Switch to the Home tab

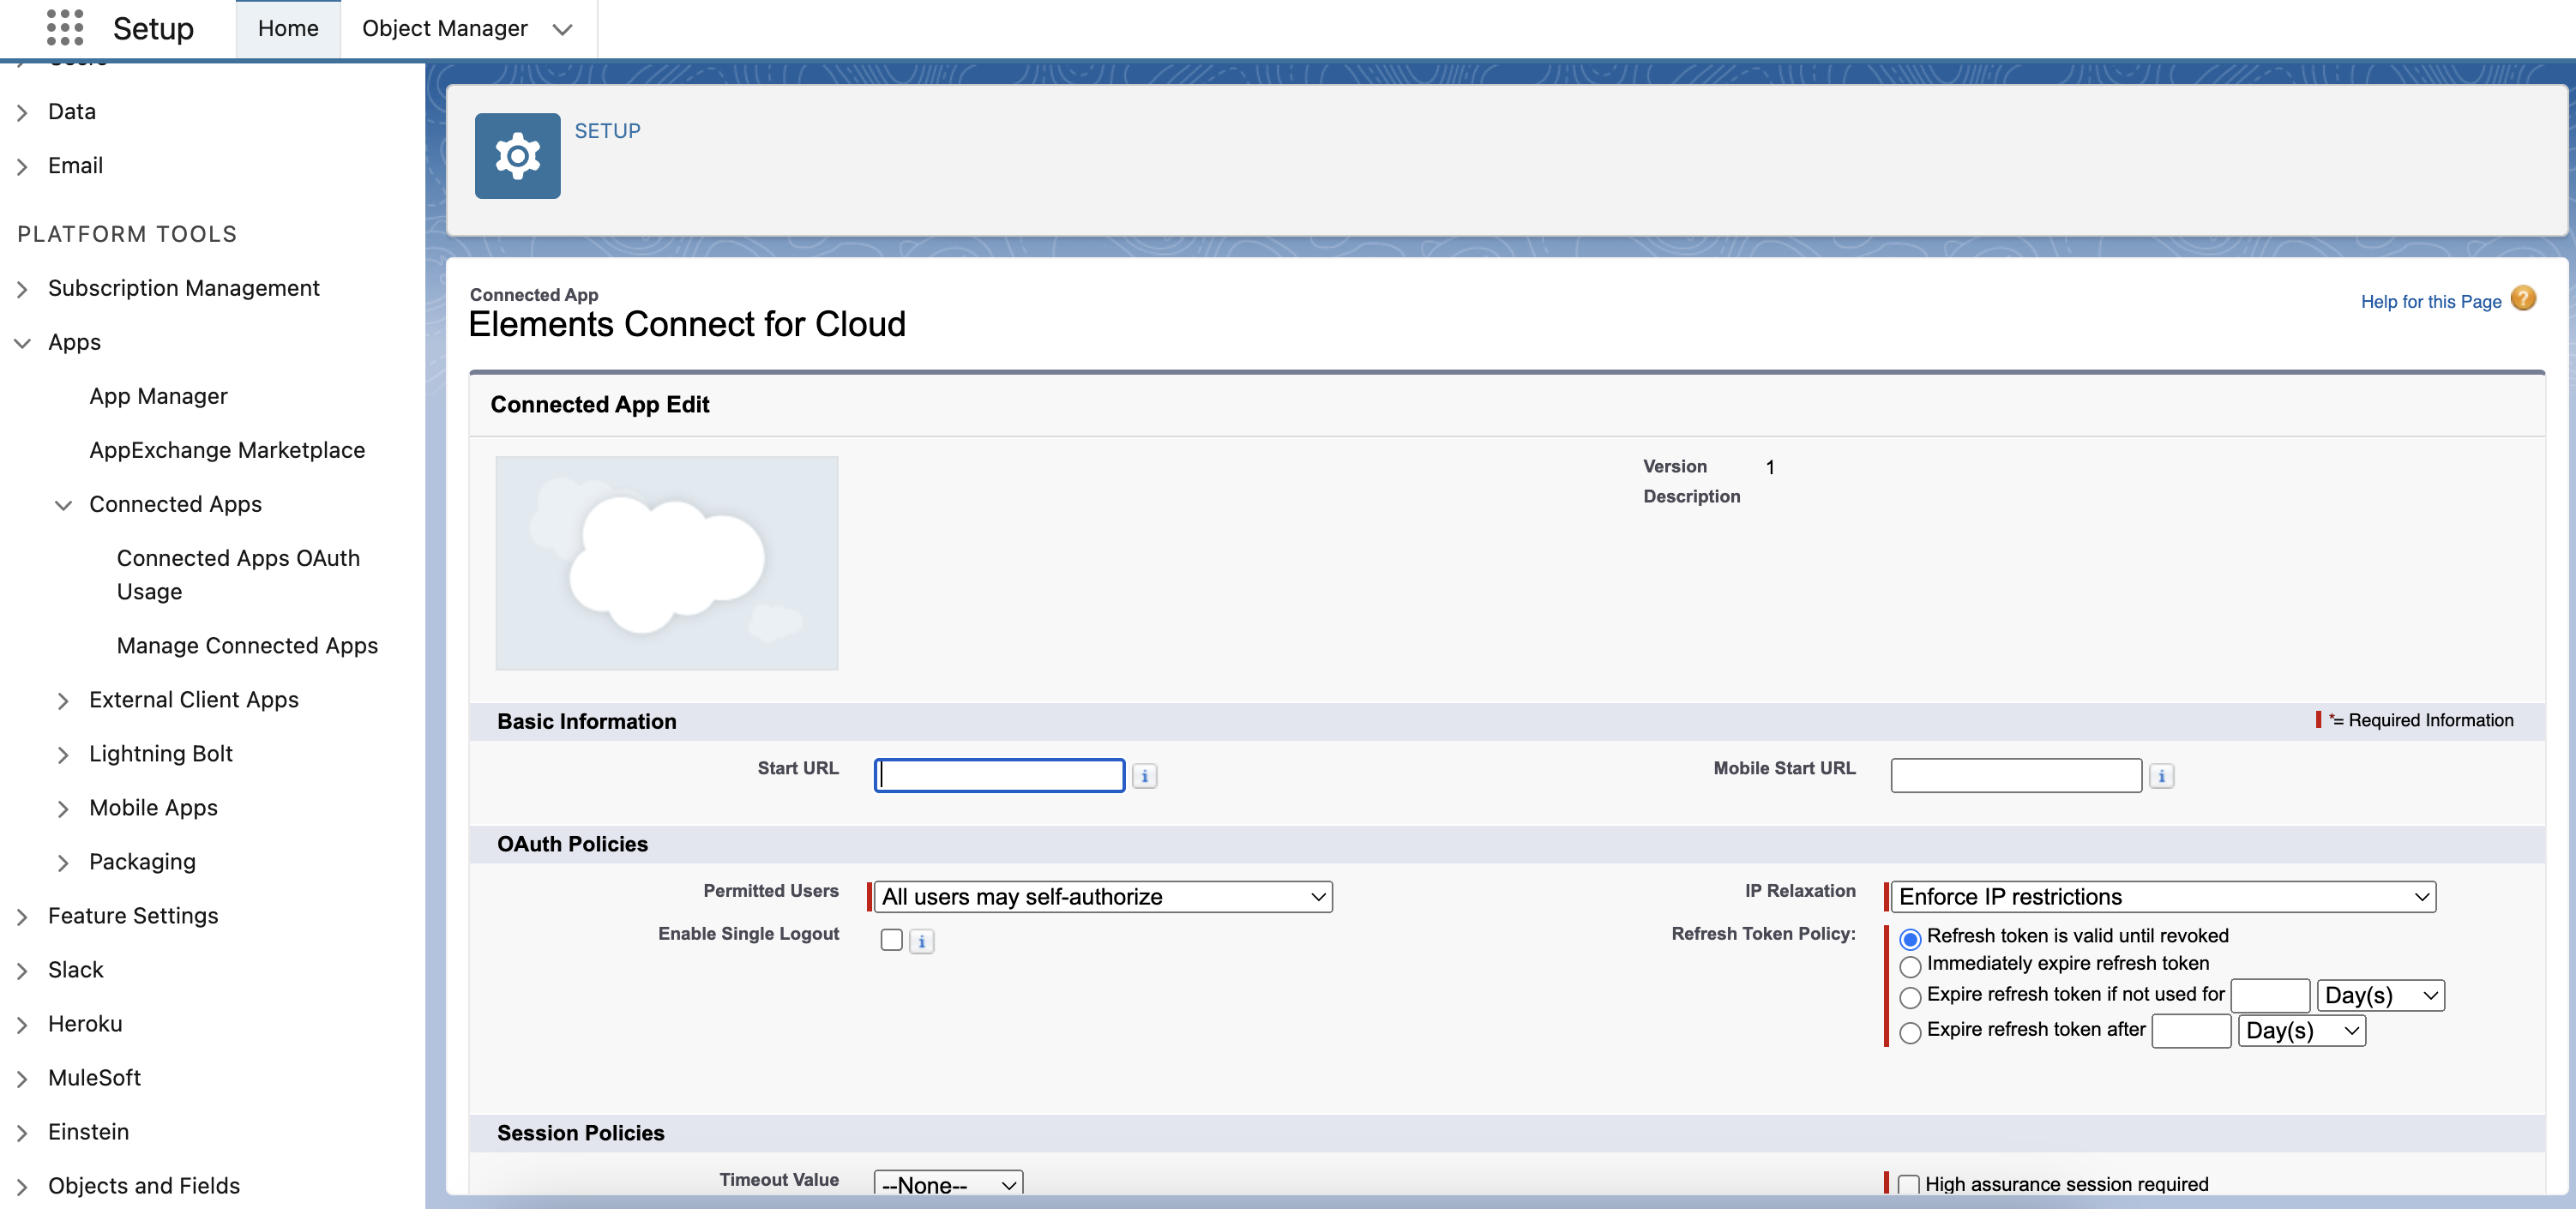point(288,29)
